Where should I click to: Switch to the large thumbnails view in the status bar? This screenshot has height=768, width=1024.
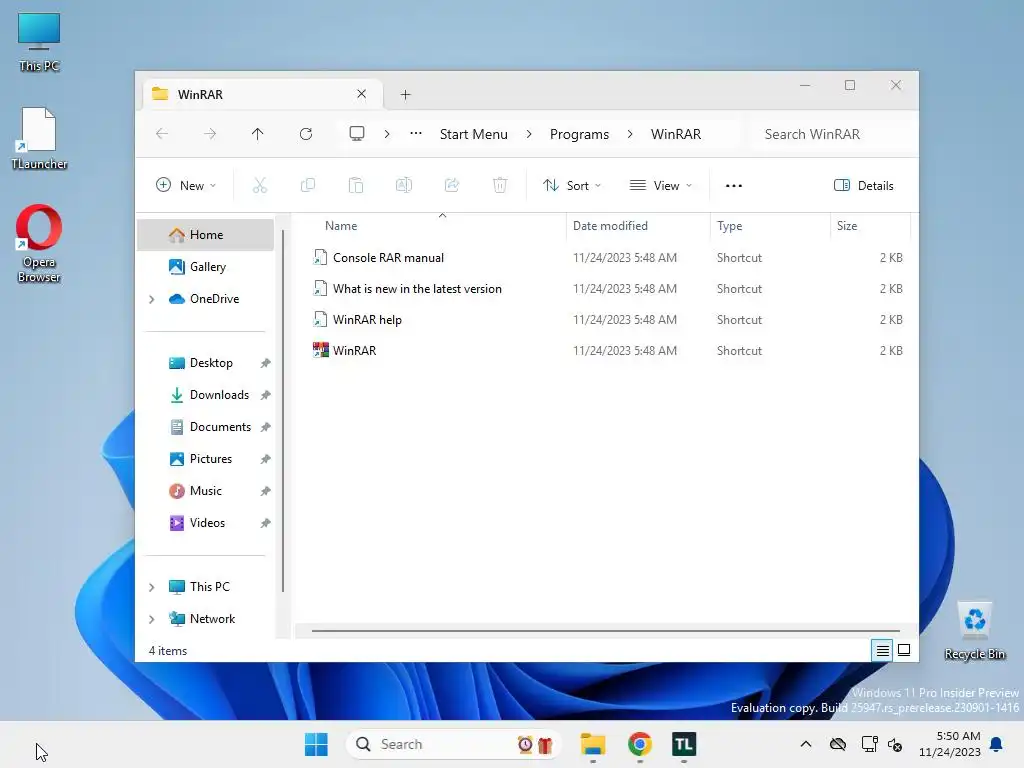click(x=904, y=650)
